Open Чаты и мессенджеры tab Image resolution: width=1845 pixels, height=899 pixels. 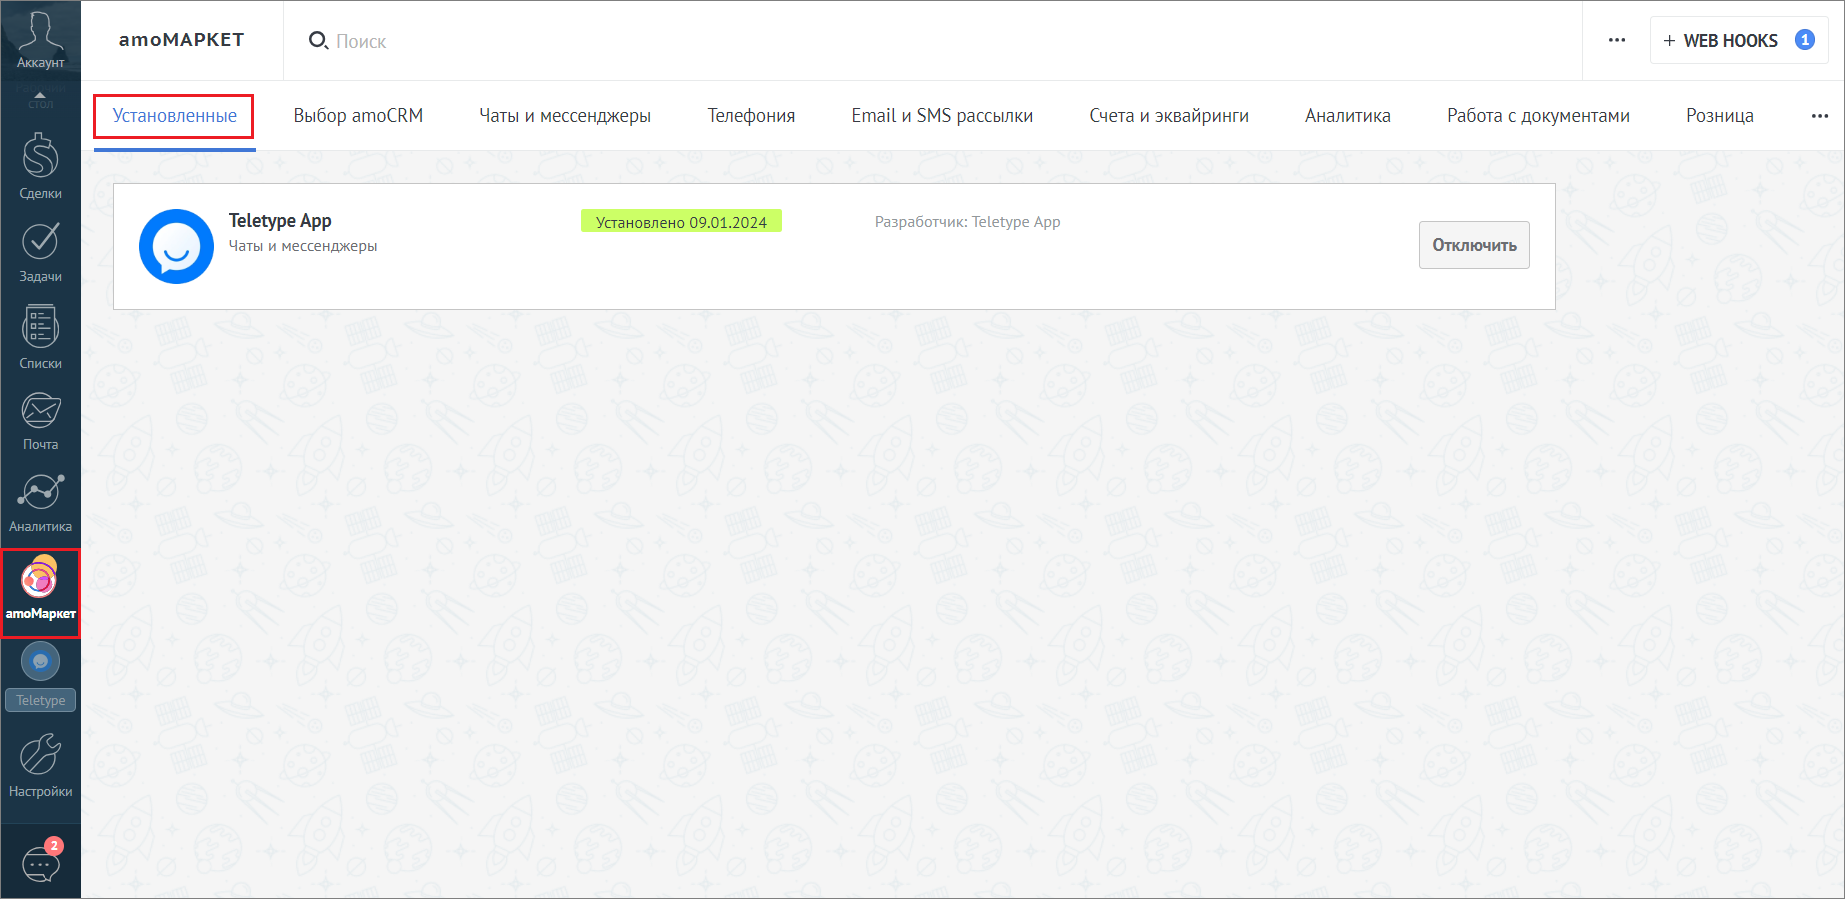[565, 116]
